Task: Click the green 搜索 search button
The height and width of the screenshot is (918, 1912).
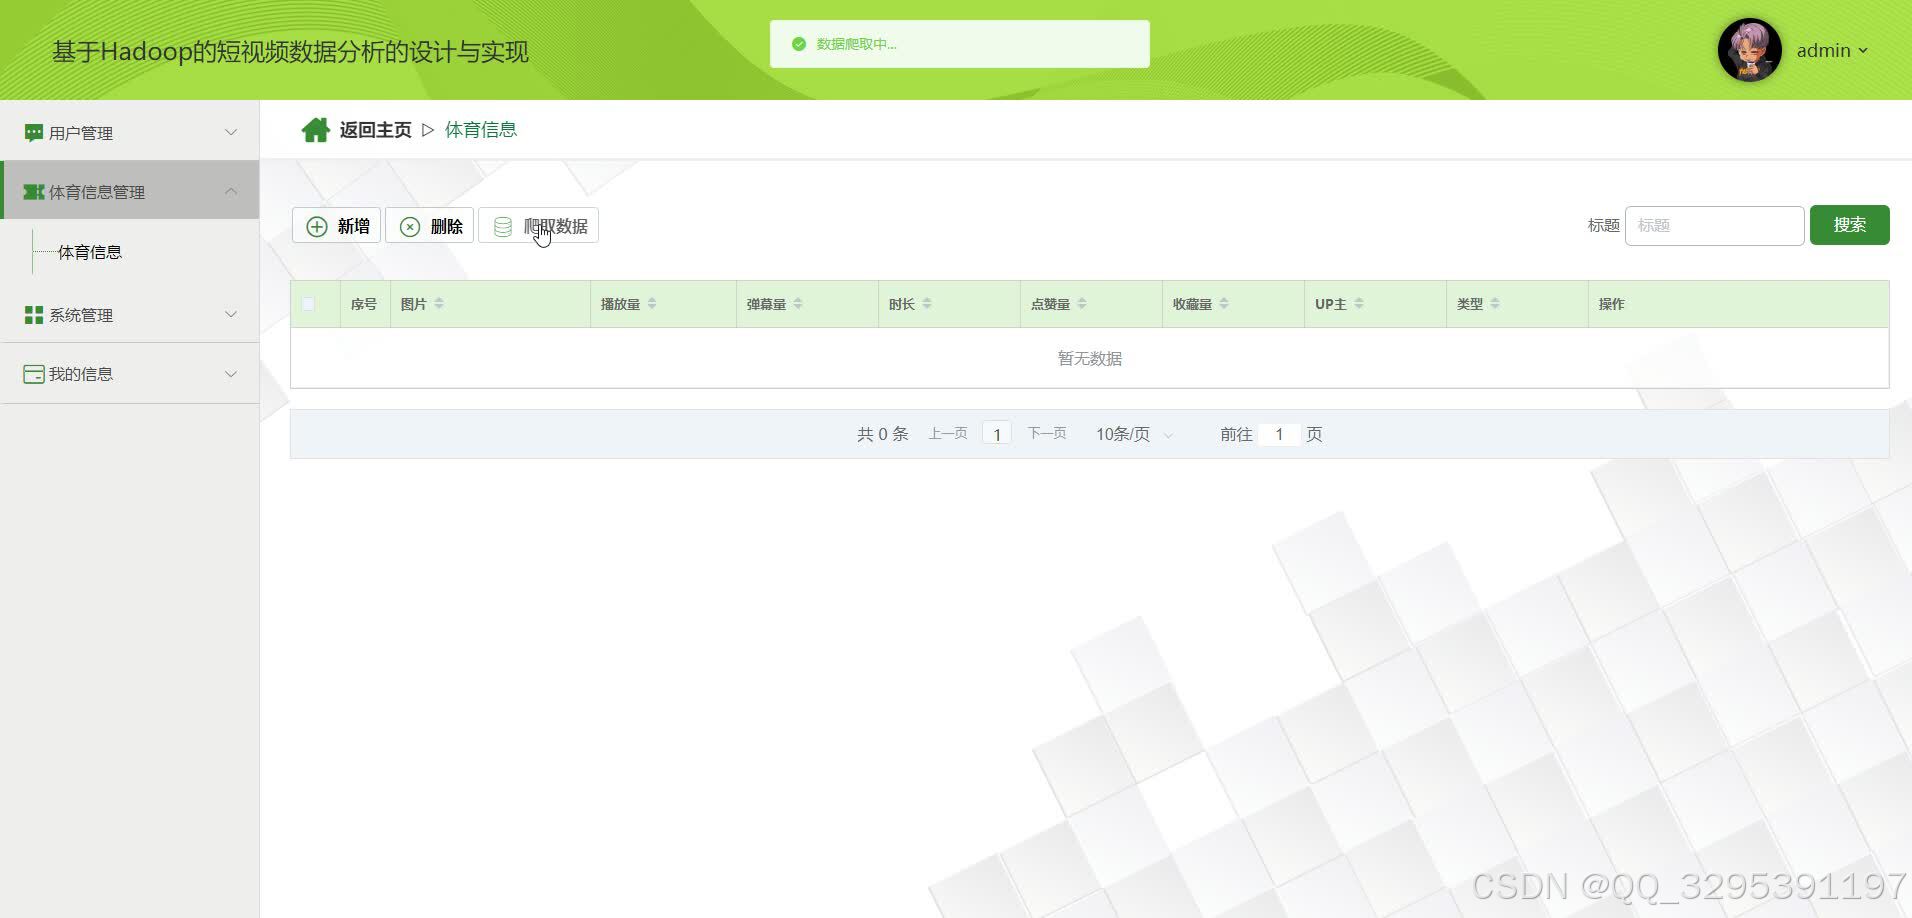Action: click(x=1849, y=225)
